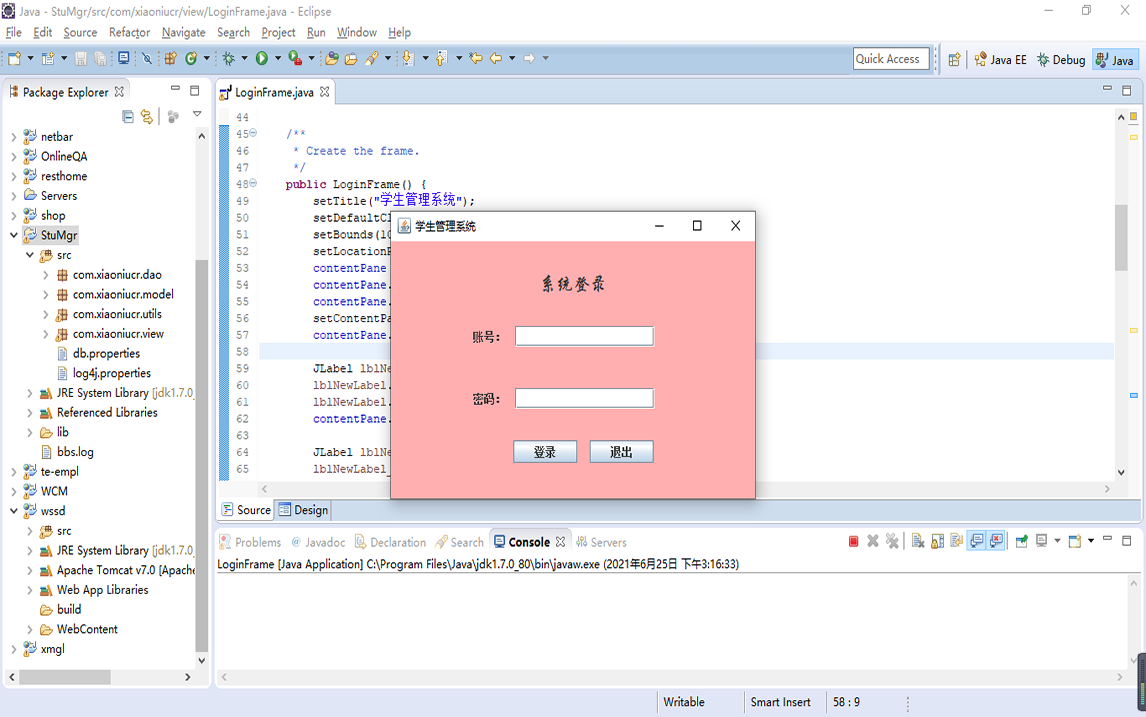1146x717 pixels.
Task: Click the editor vertical scrollbar thumb
Action: pyautogui.click(x=1121, y=238)
